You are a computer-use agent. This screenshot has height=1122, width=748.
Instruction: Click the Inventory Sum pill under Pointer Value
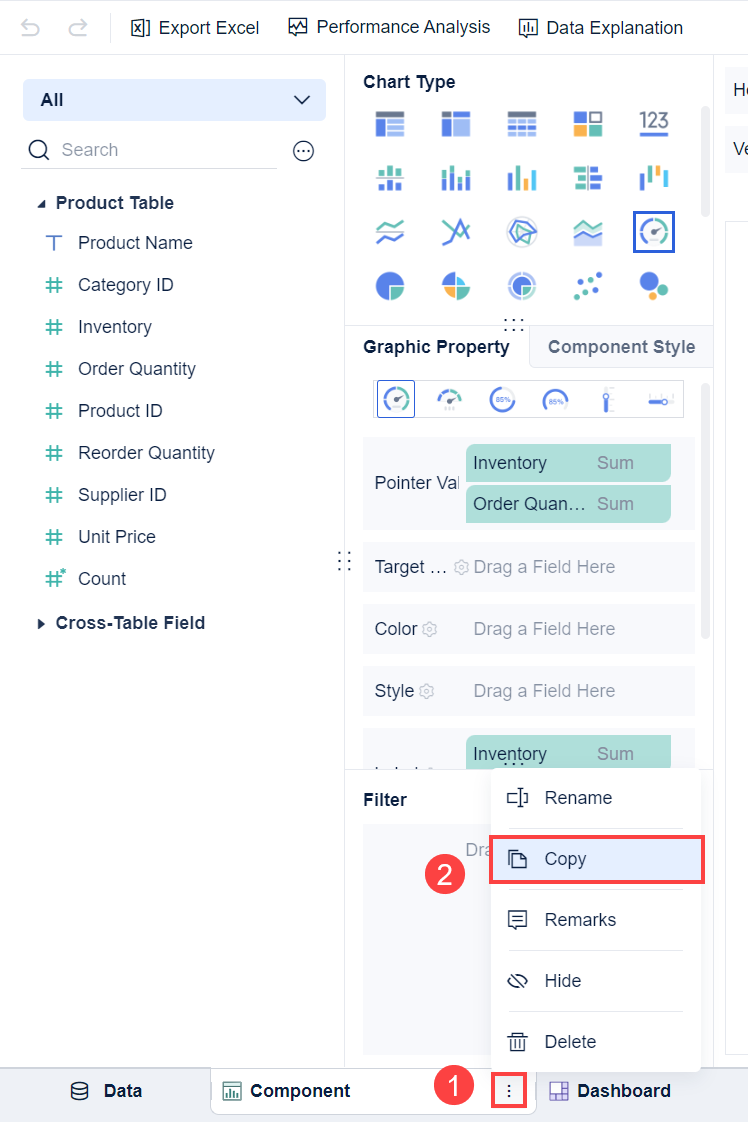[567, 462]
